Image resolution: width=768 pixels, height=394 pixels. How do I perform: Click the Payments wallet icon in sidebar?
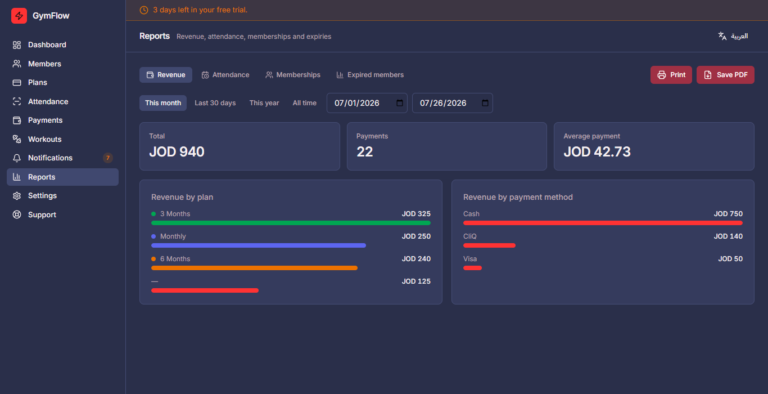point(17,121)
